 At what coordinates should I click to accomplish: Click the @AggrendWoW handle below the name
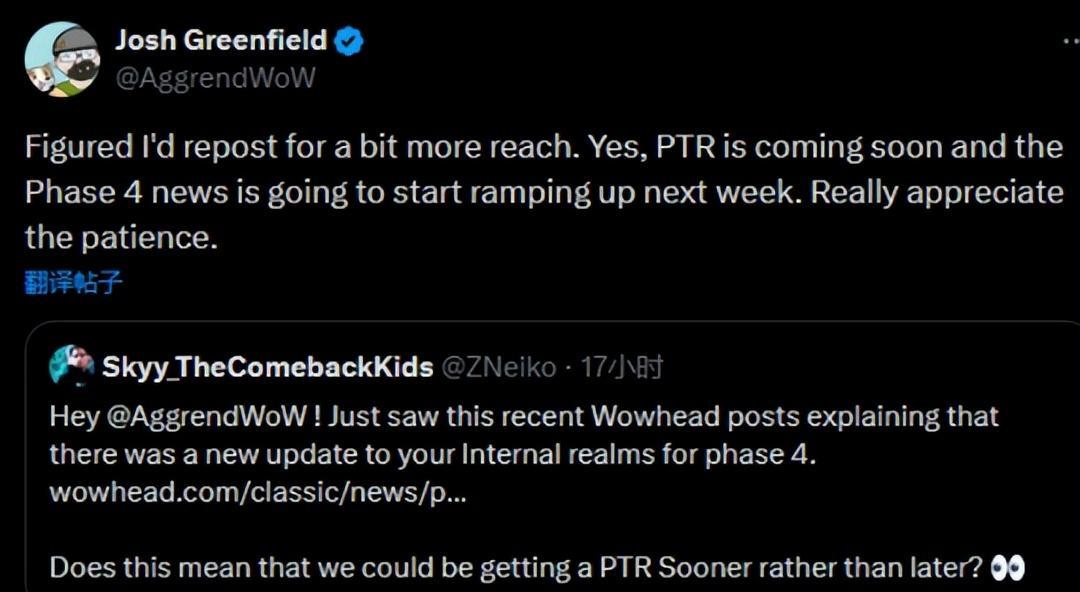point(215,78)
